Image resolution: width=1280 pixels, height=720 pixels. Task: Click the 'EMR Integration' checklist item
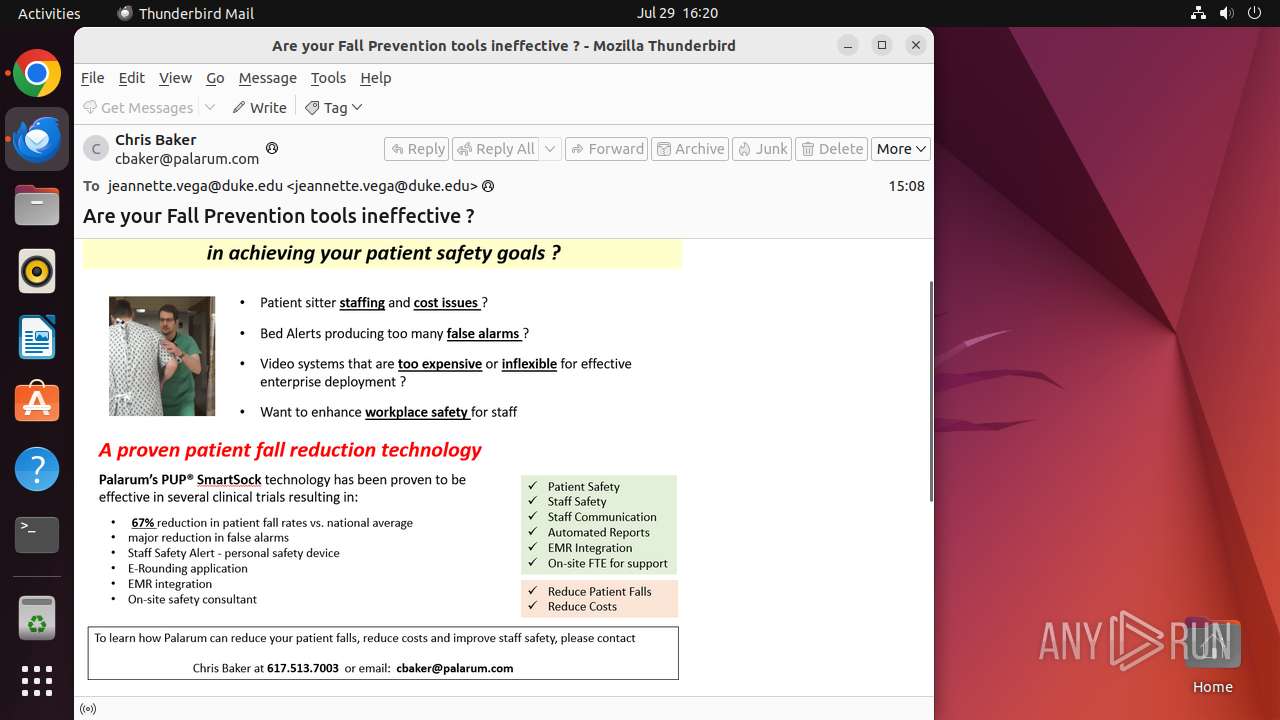pos(590,548)
